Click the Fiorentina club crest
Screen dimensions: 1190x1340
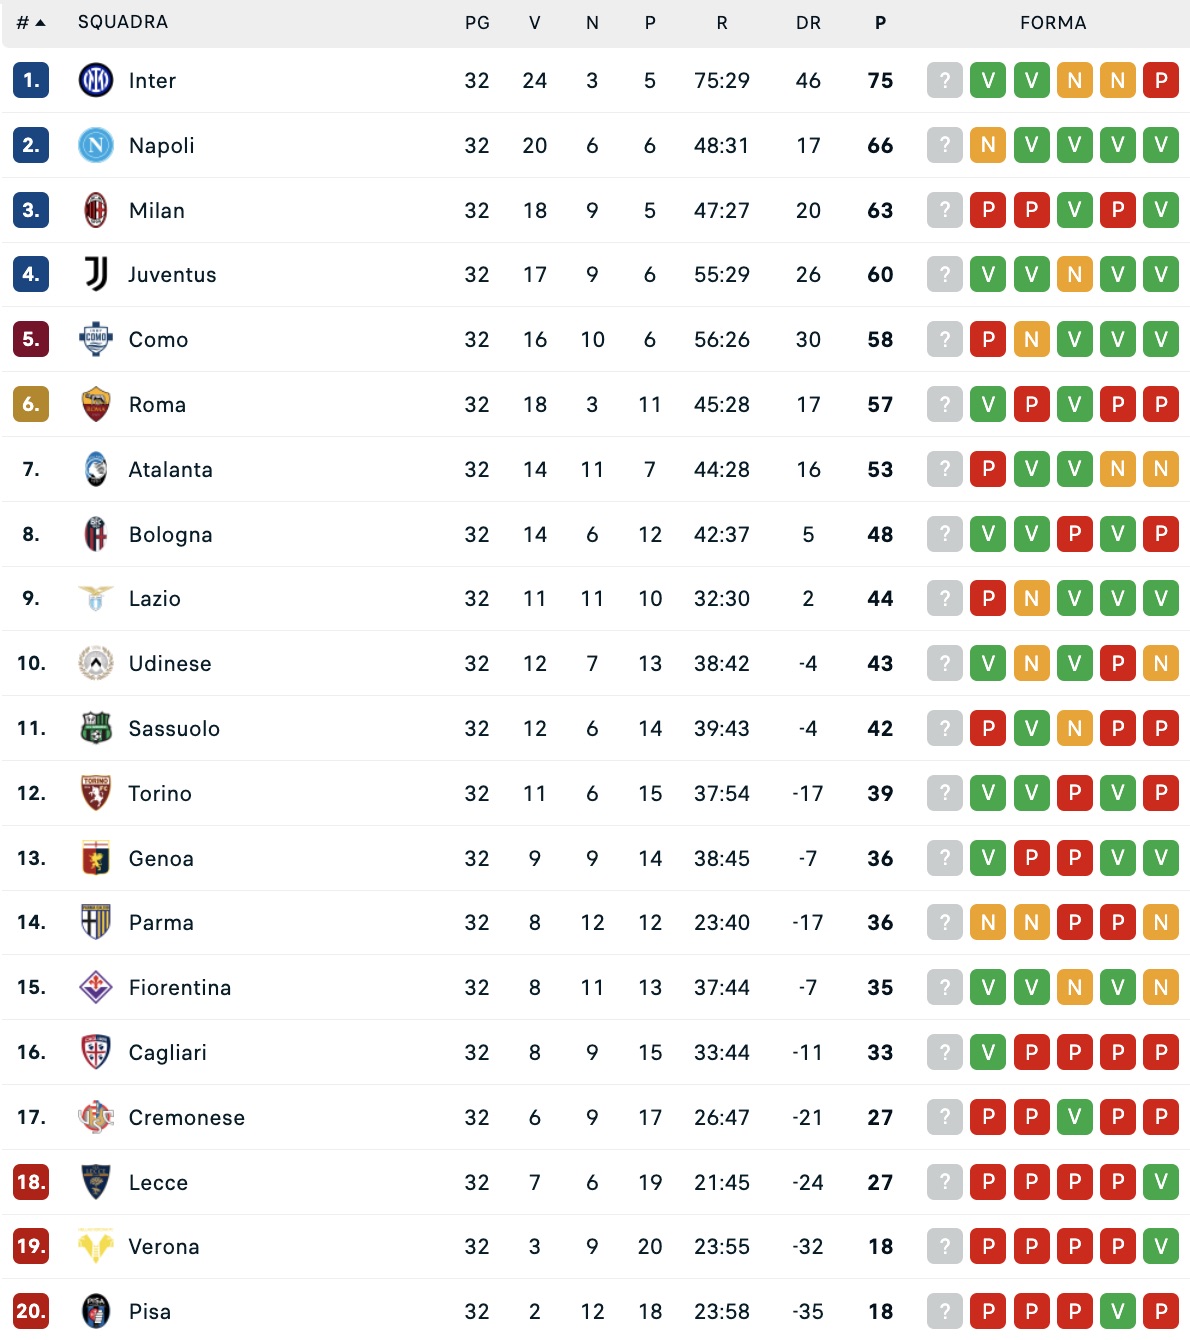click(x=96, y=987)
